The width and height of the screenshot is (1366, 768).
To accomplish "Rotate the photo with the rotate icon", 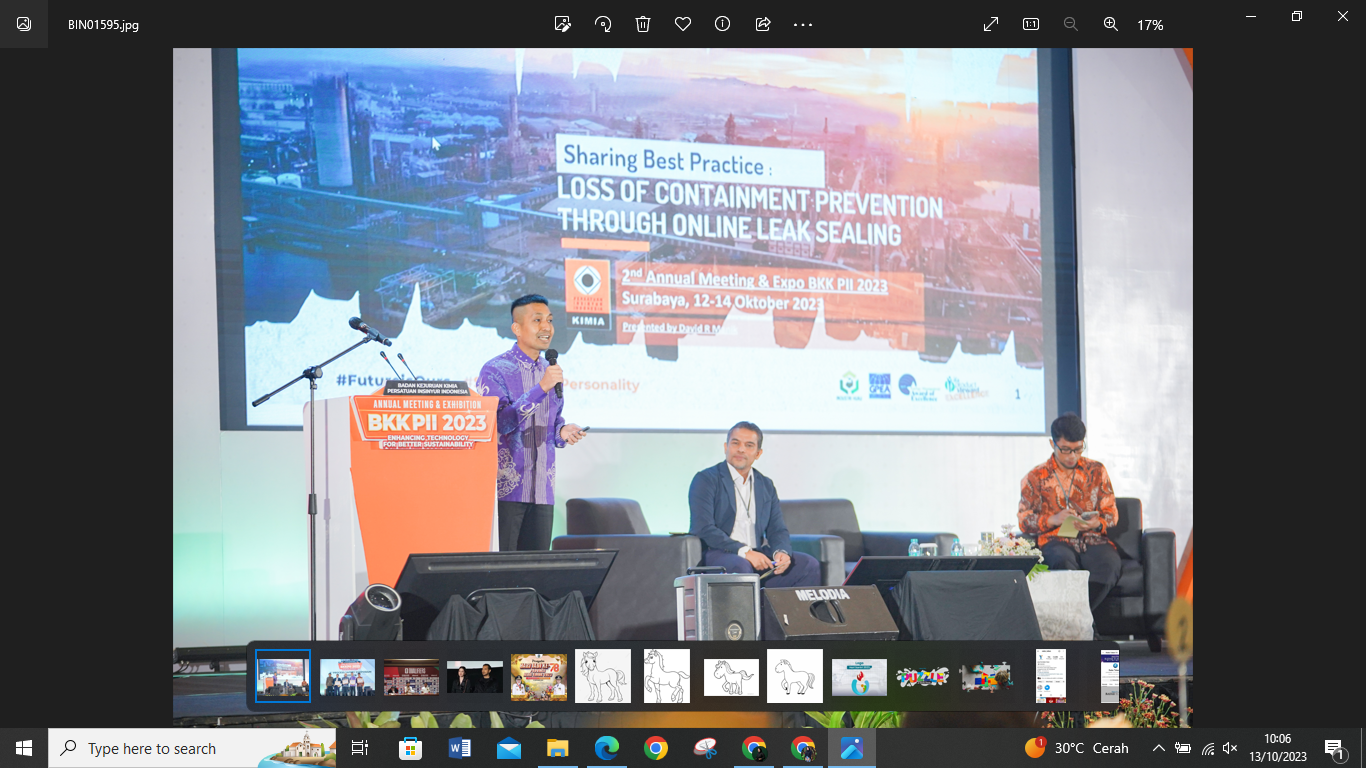I will pos(603,24).
